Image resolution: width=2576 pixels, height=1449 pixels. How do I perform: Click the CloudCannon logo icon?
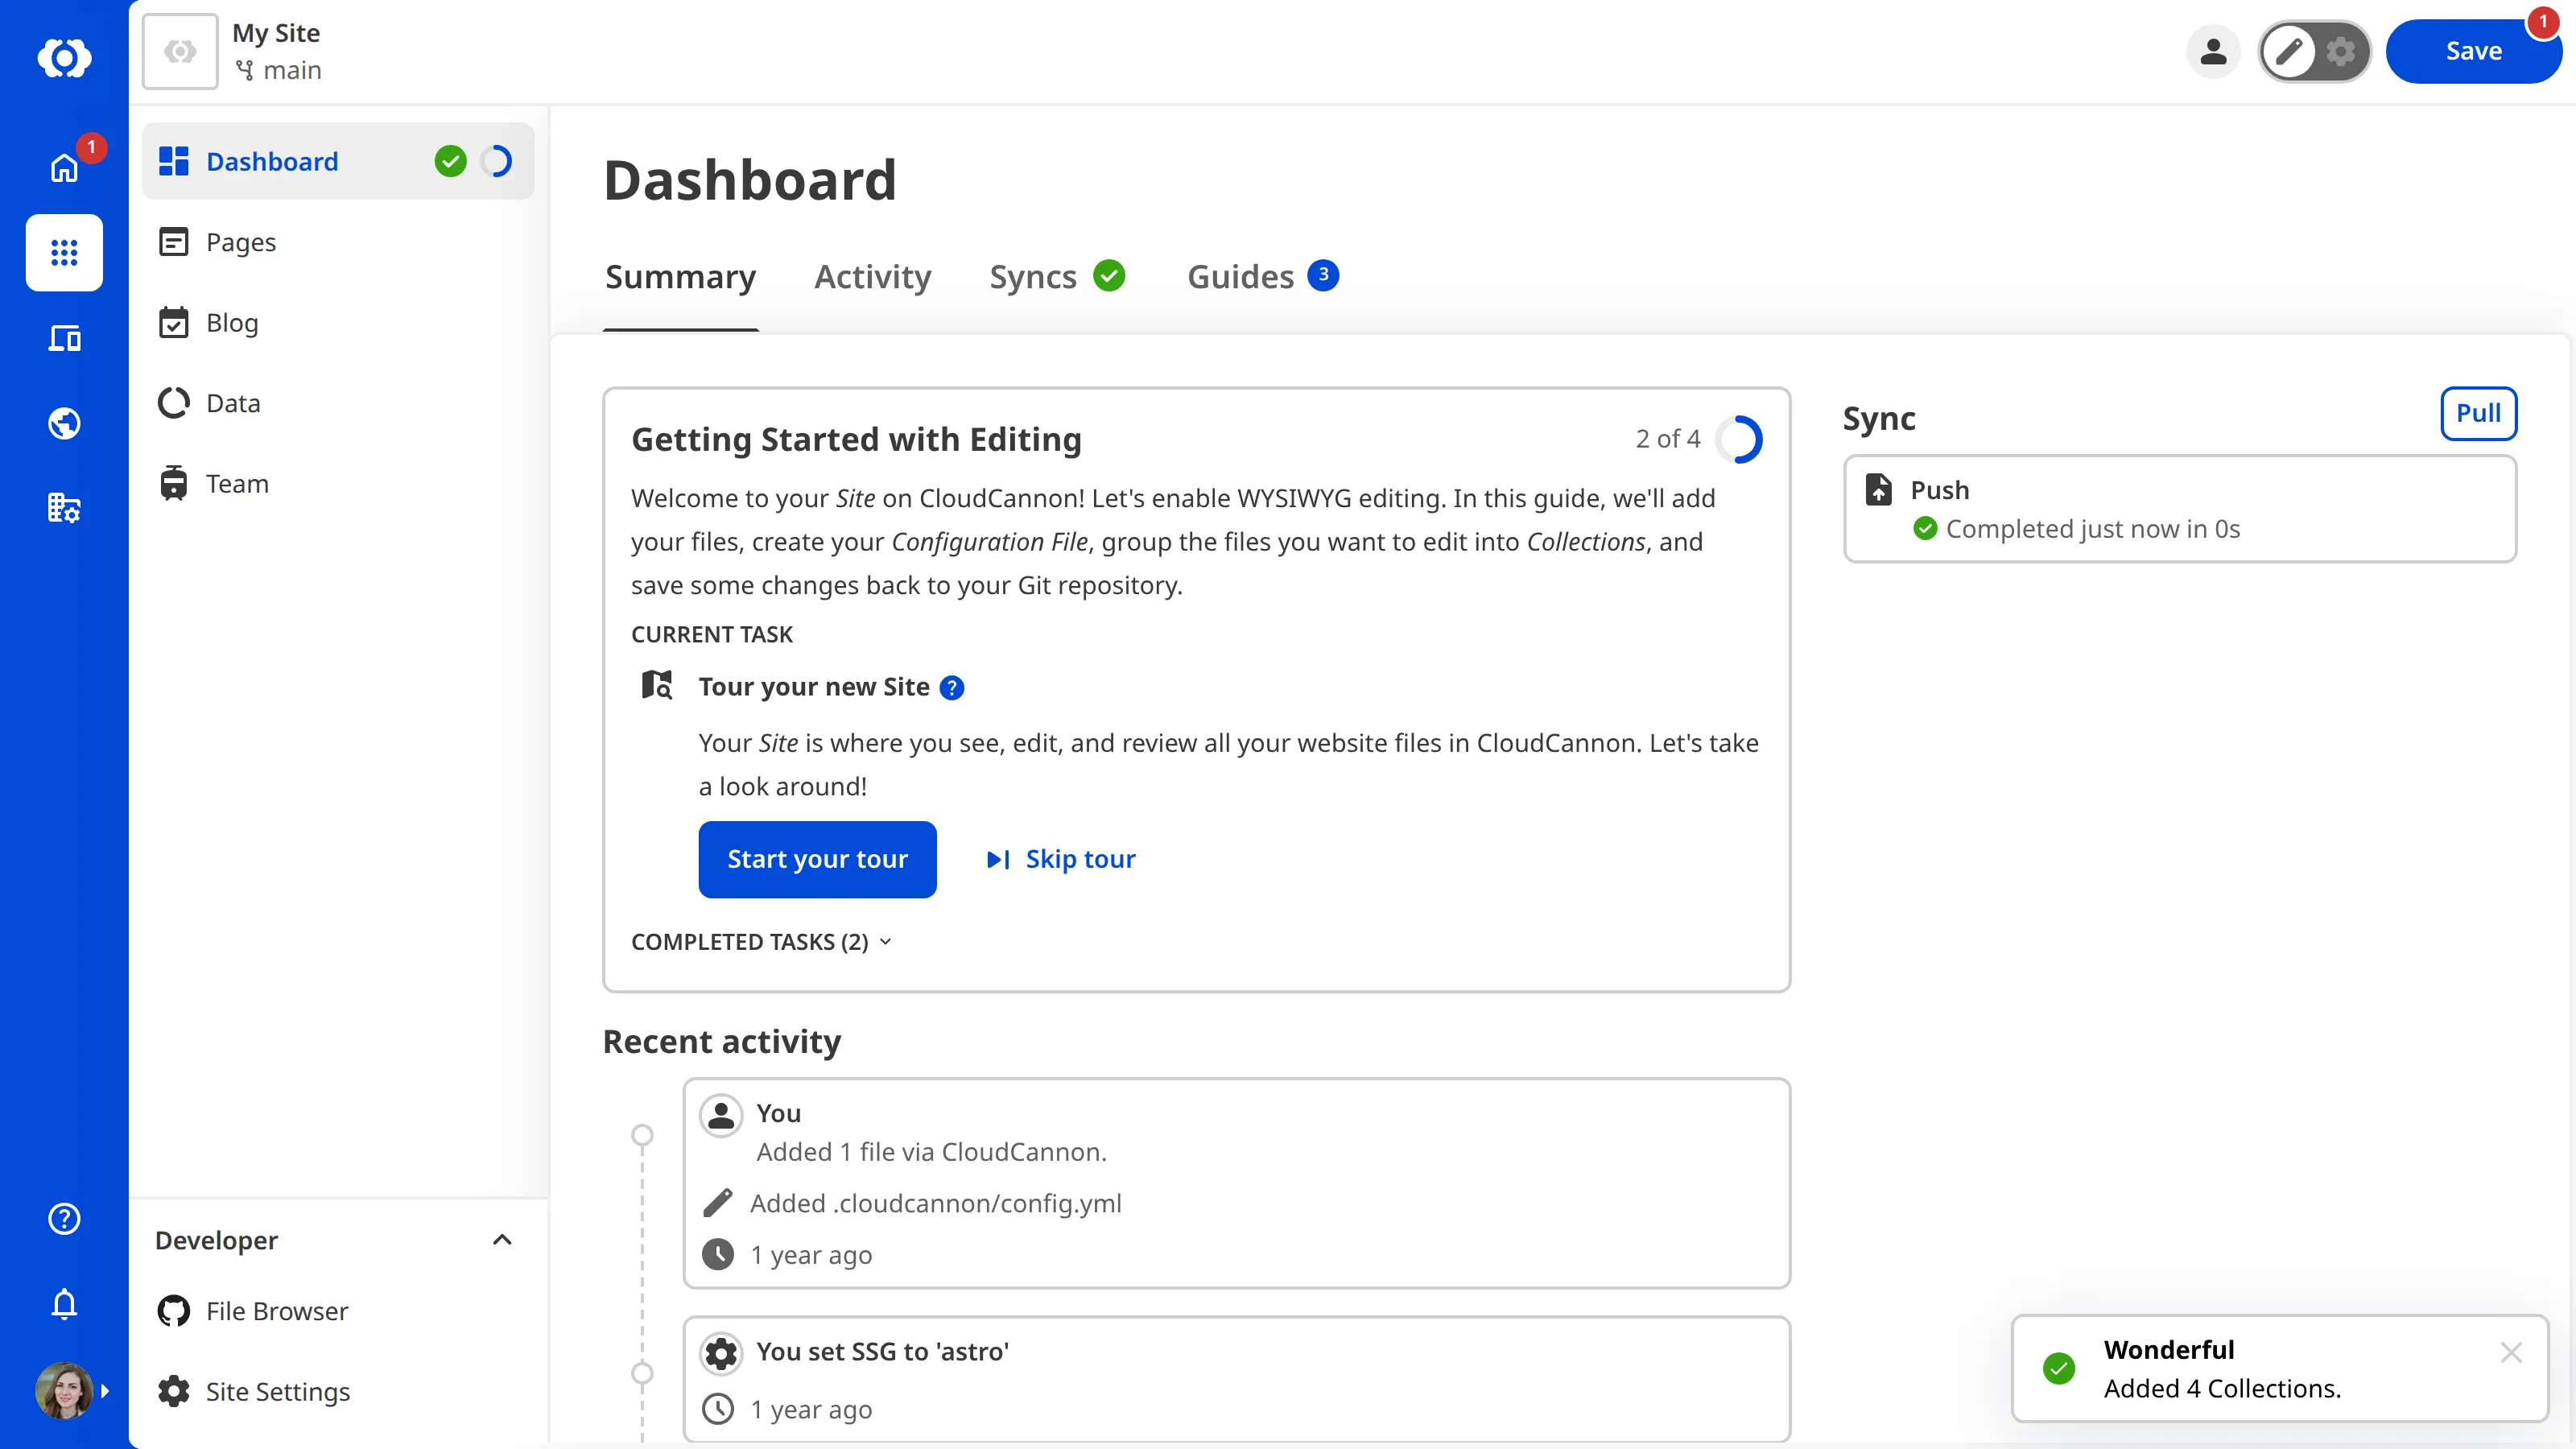coord(64,57)
